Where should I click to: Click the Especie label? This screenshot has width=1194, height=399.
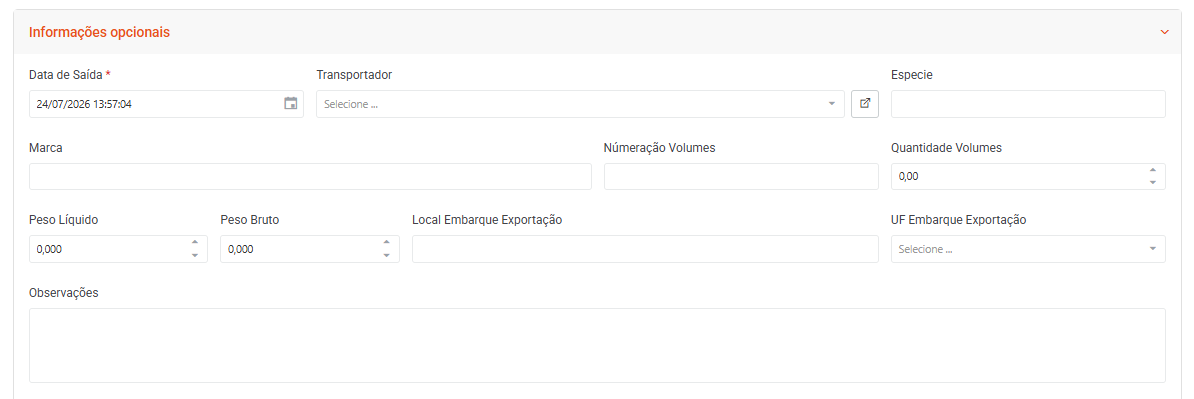911,75
